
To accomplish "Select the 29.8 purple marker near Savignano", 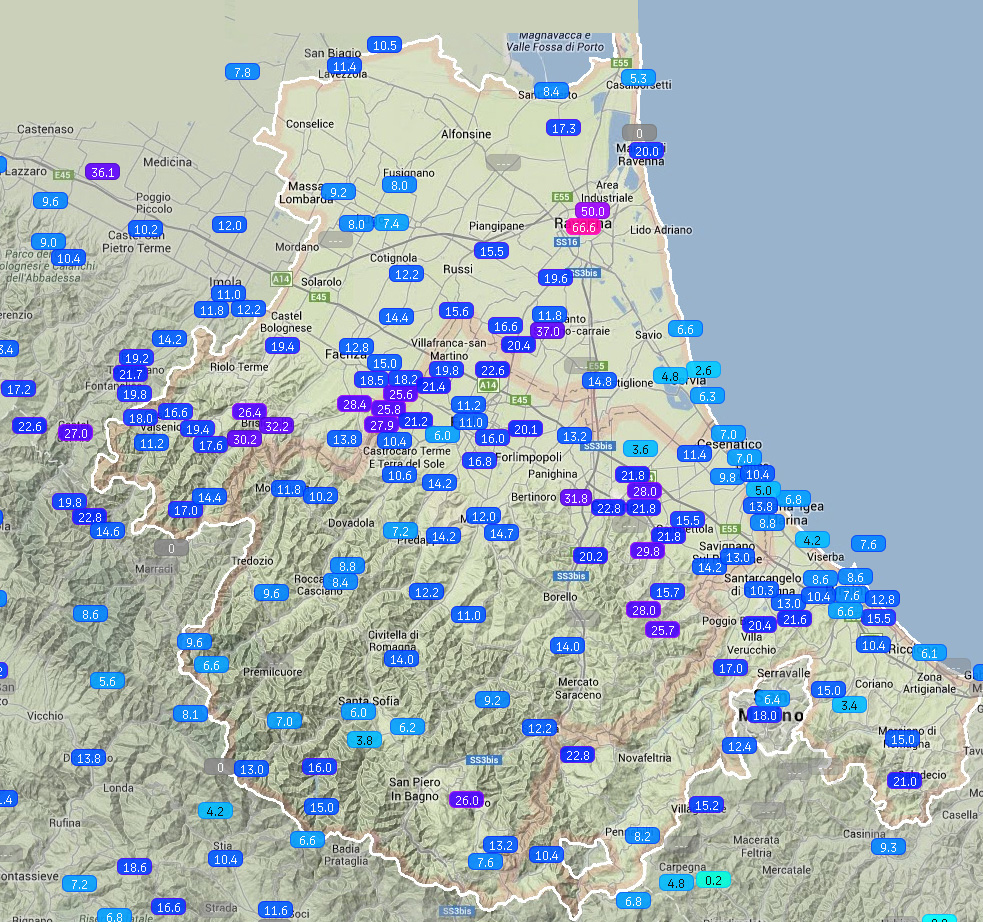I will (x=648, y=551).
